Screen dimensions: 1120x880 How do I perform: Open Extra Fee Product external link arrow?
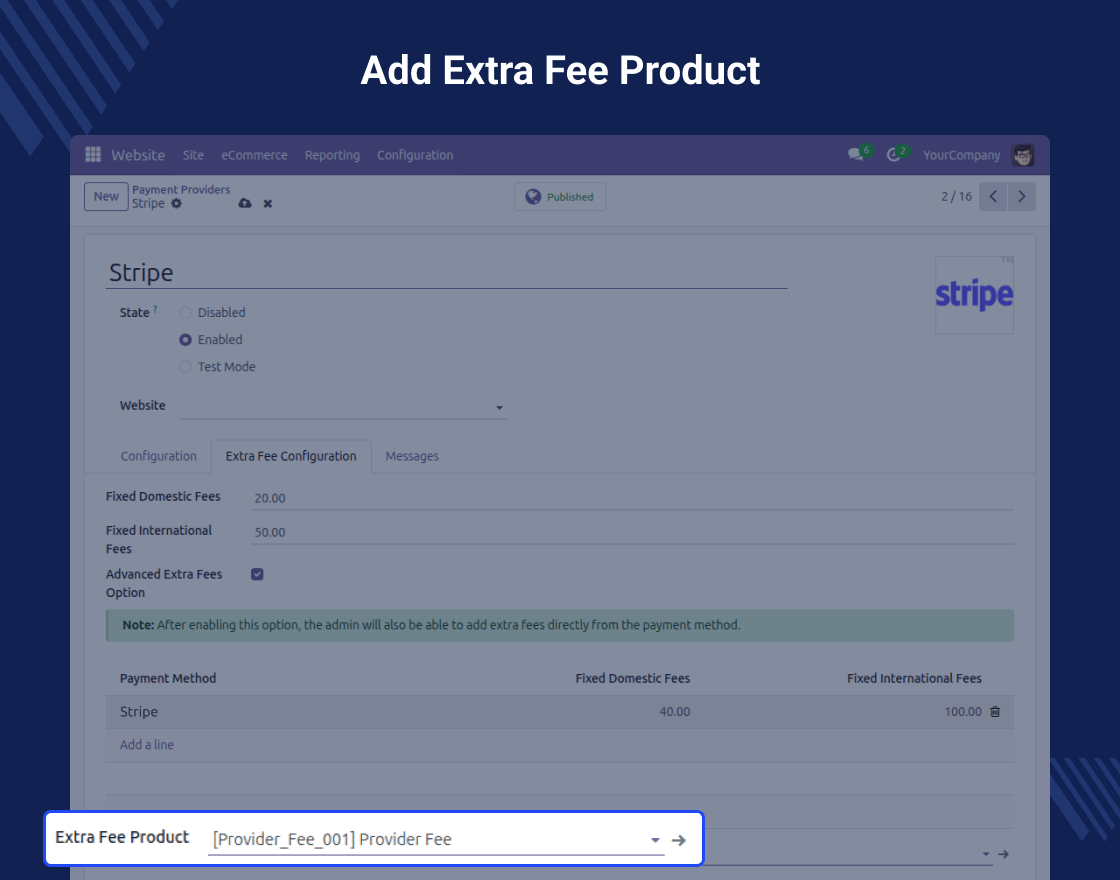pos(679,840)
